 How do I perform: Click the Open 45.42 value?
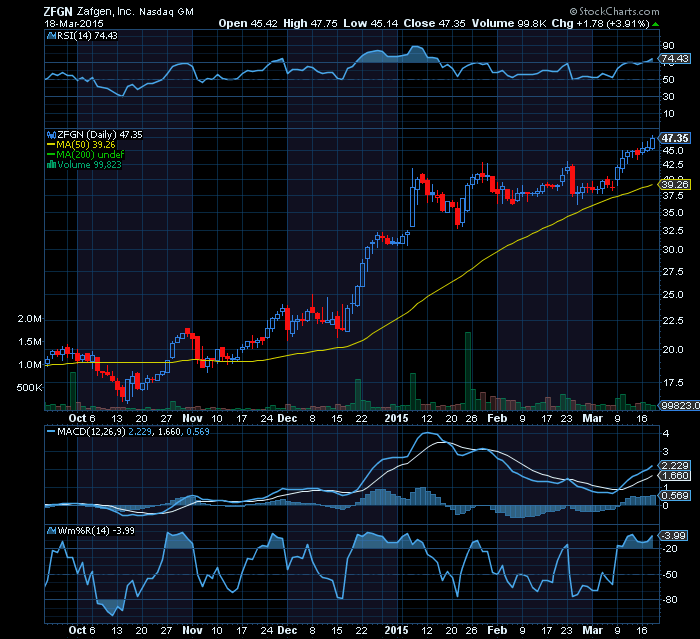248,23
